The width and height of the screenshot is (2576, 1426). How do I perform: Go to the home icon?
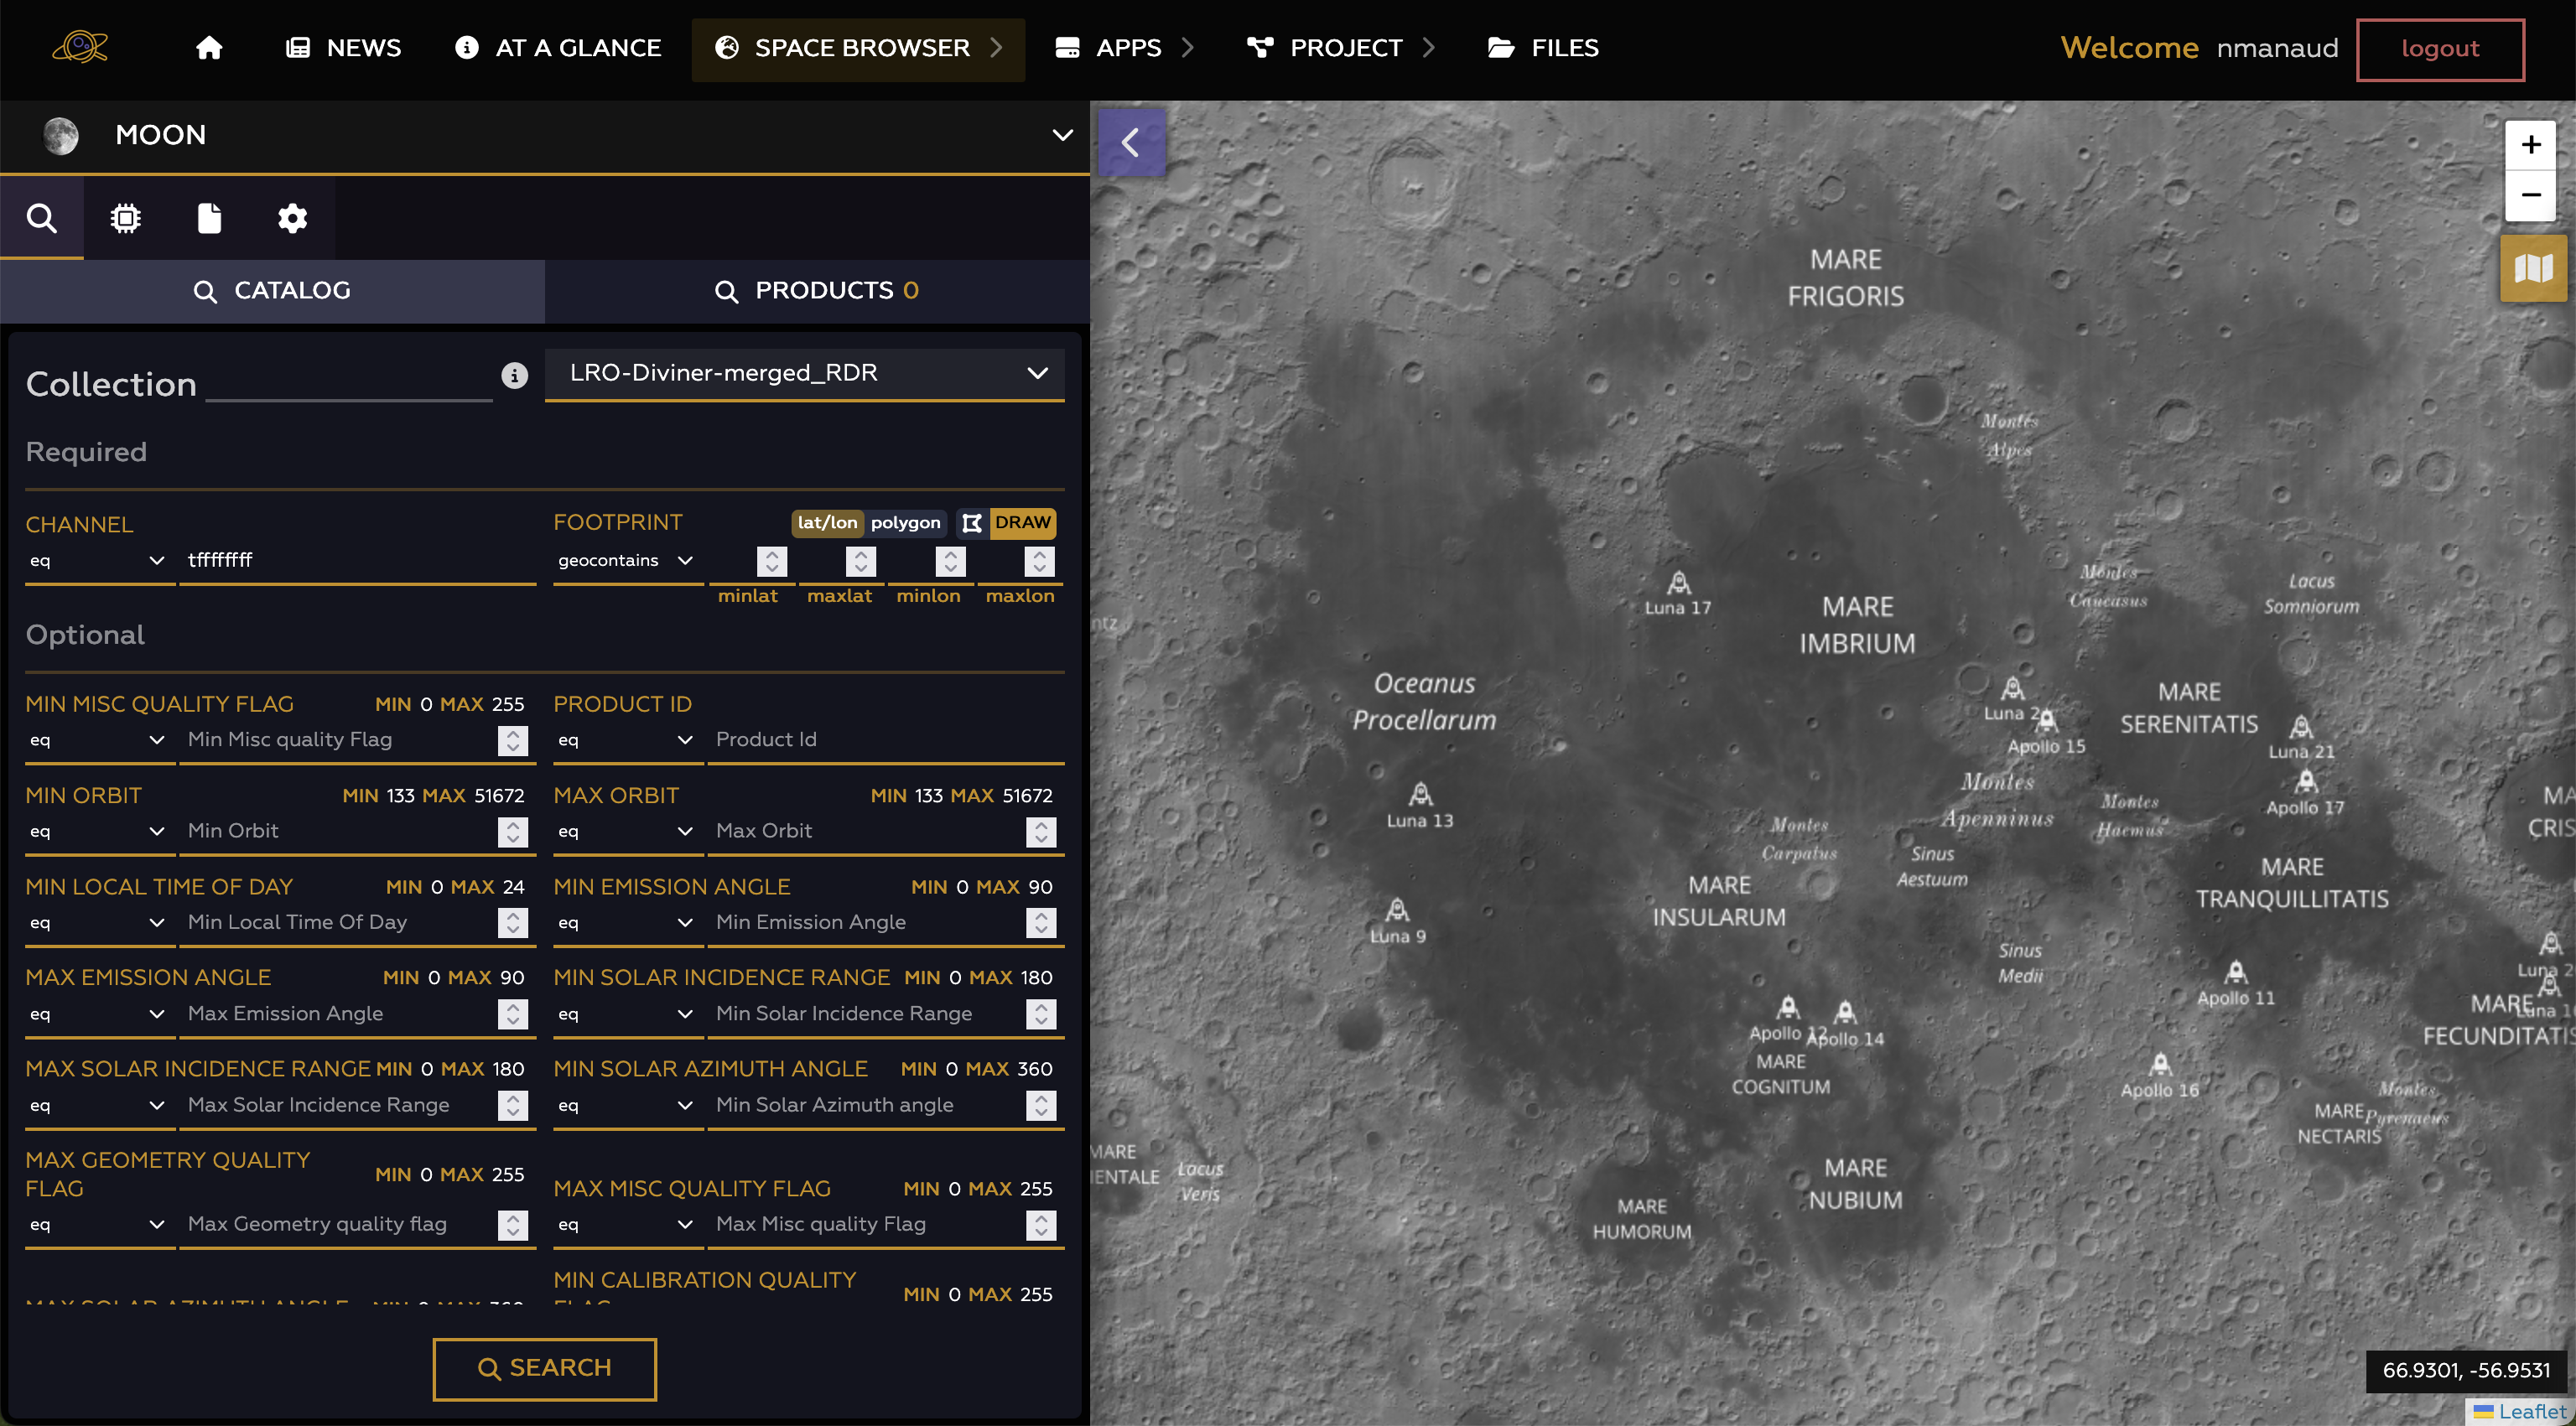pos(209,48)
